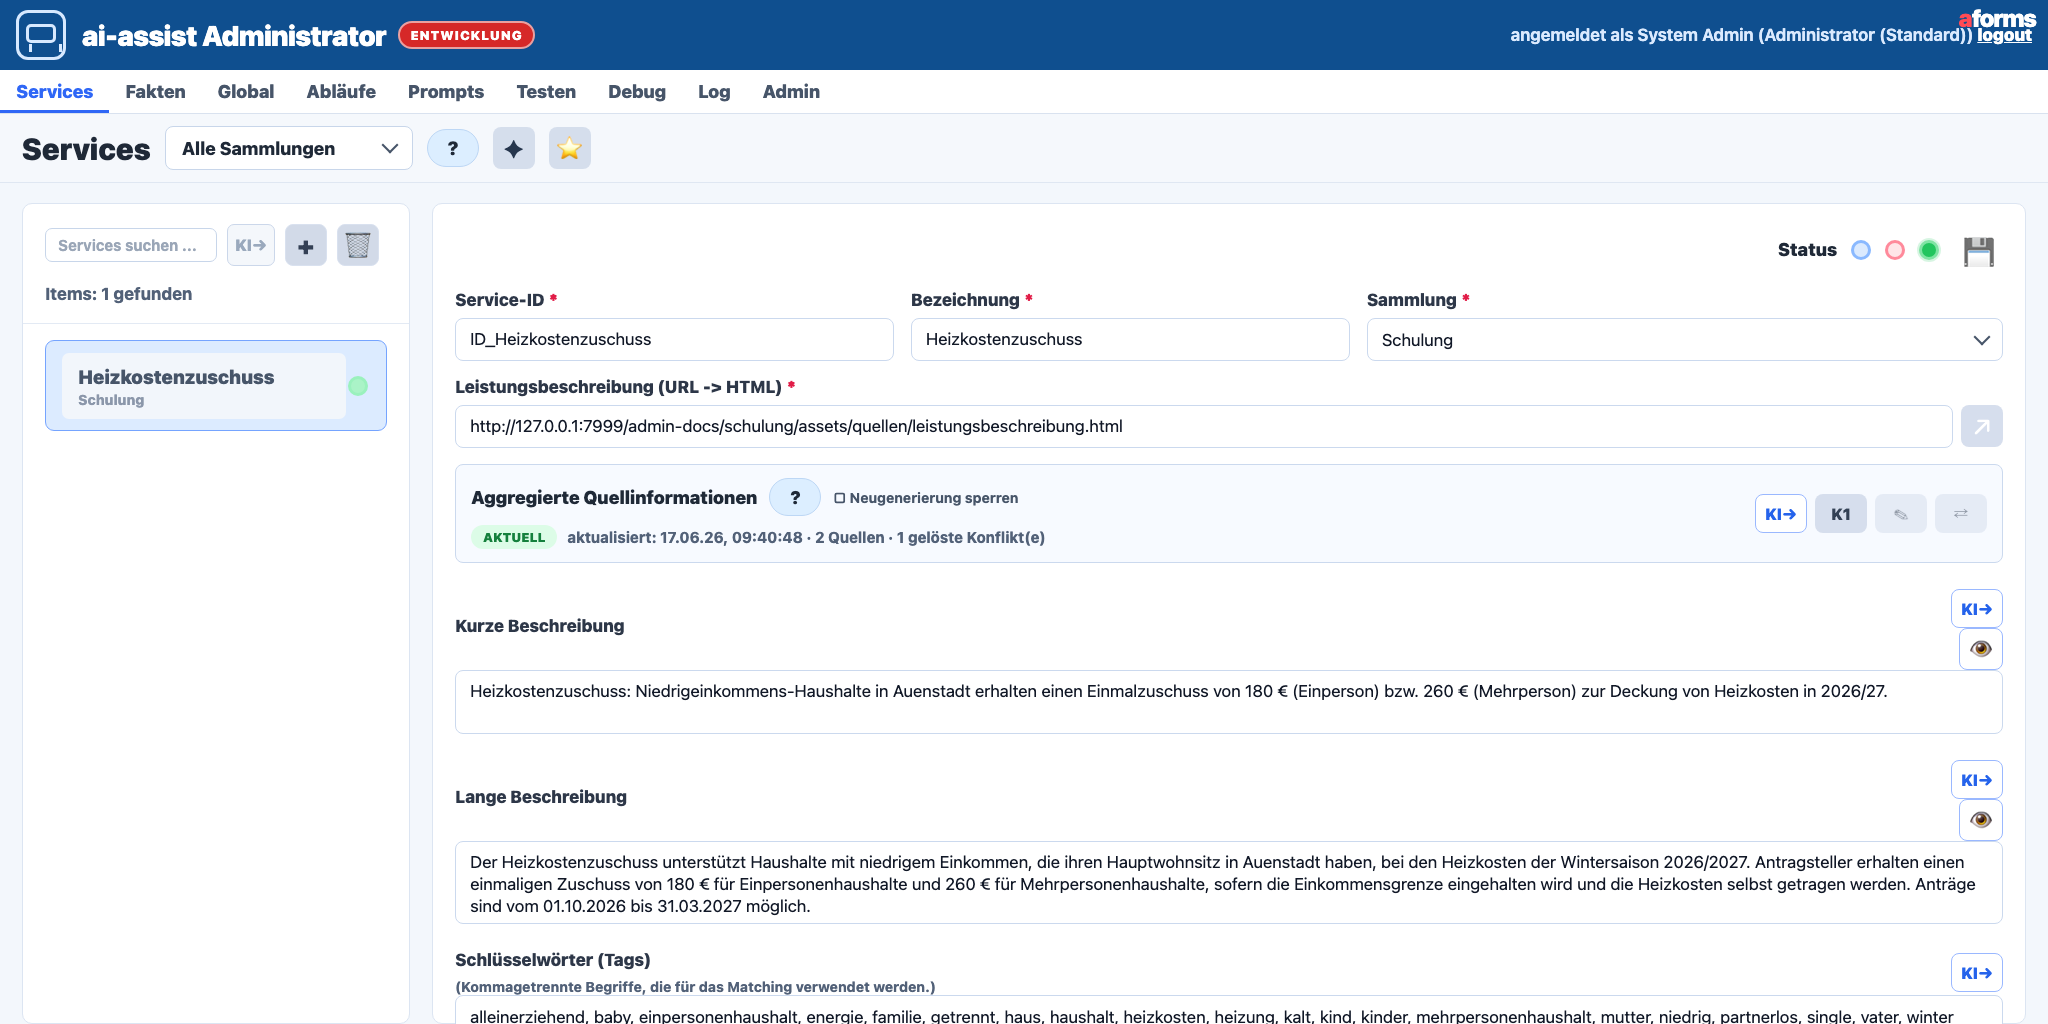Screen dimensions: 2048x1024
Task: Open the Alle Sammlungen dropdown
Action: [x=289, y=148]
